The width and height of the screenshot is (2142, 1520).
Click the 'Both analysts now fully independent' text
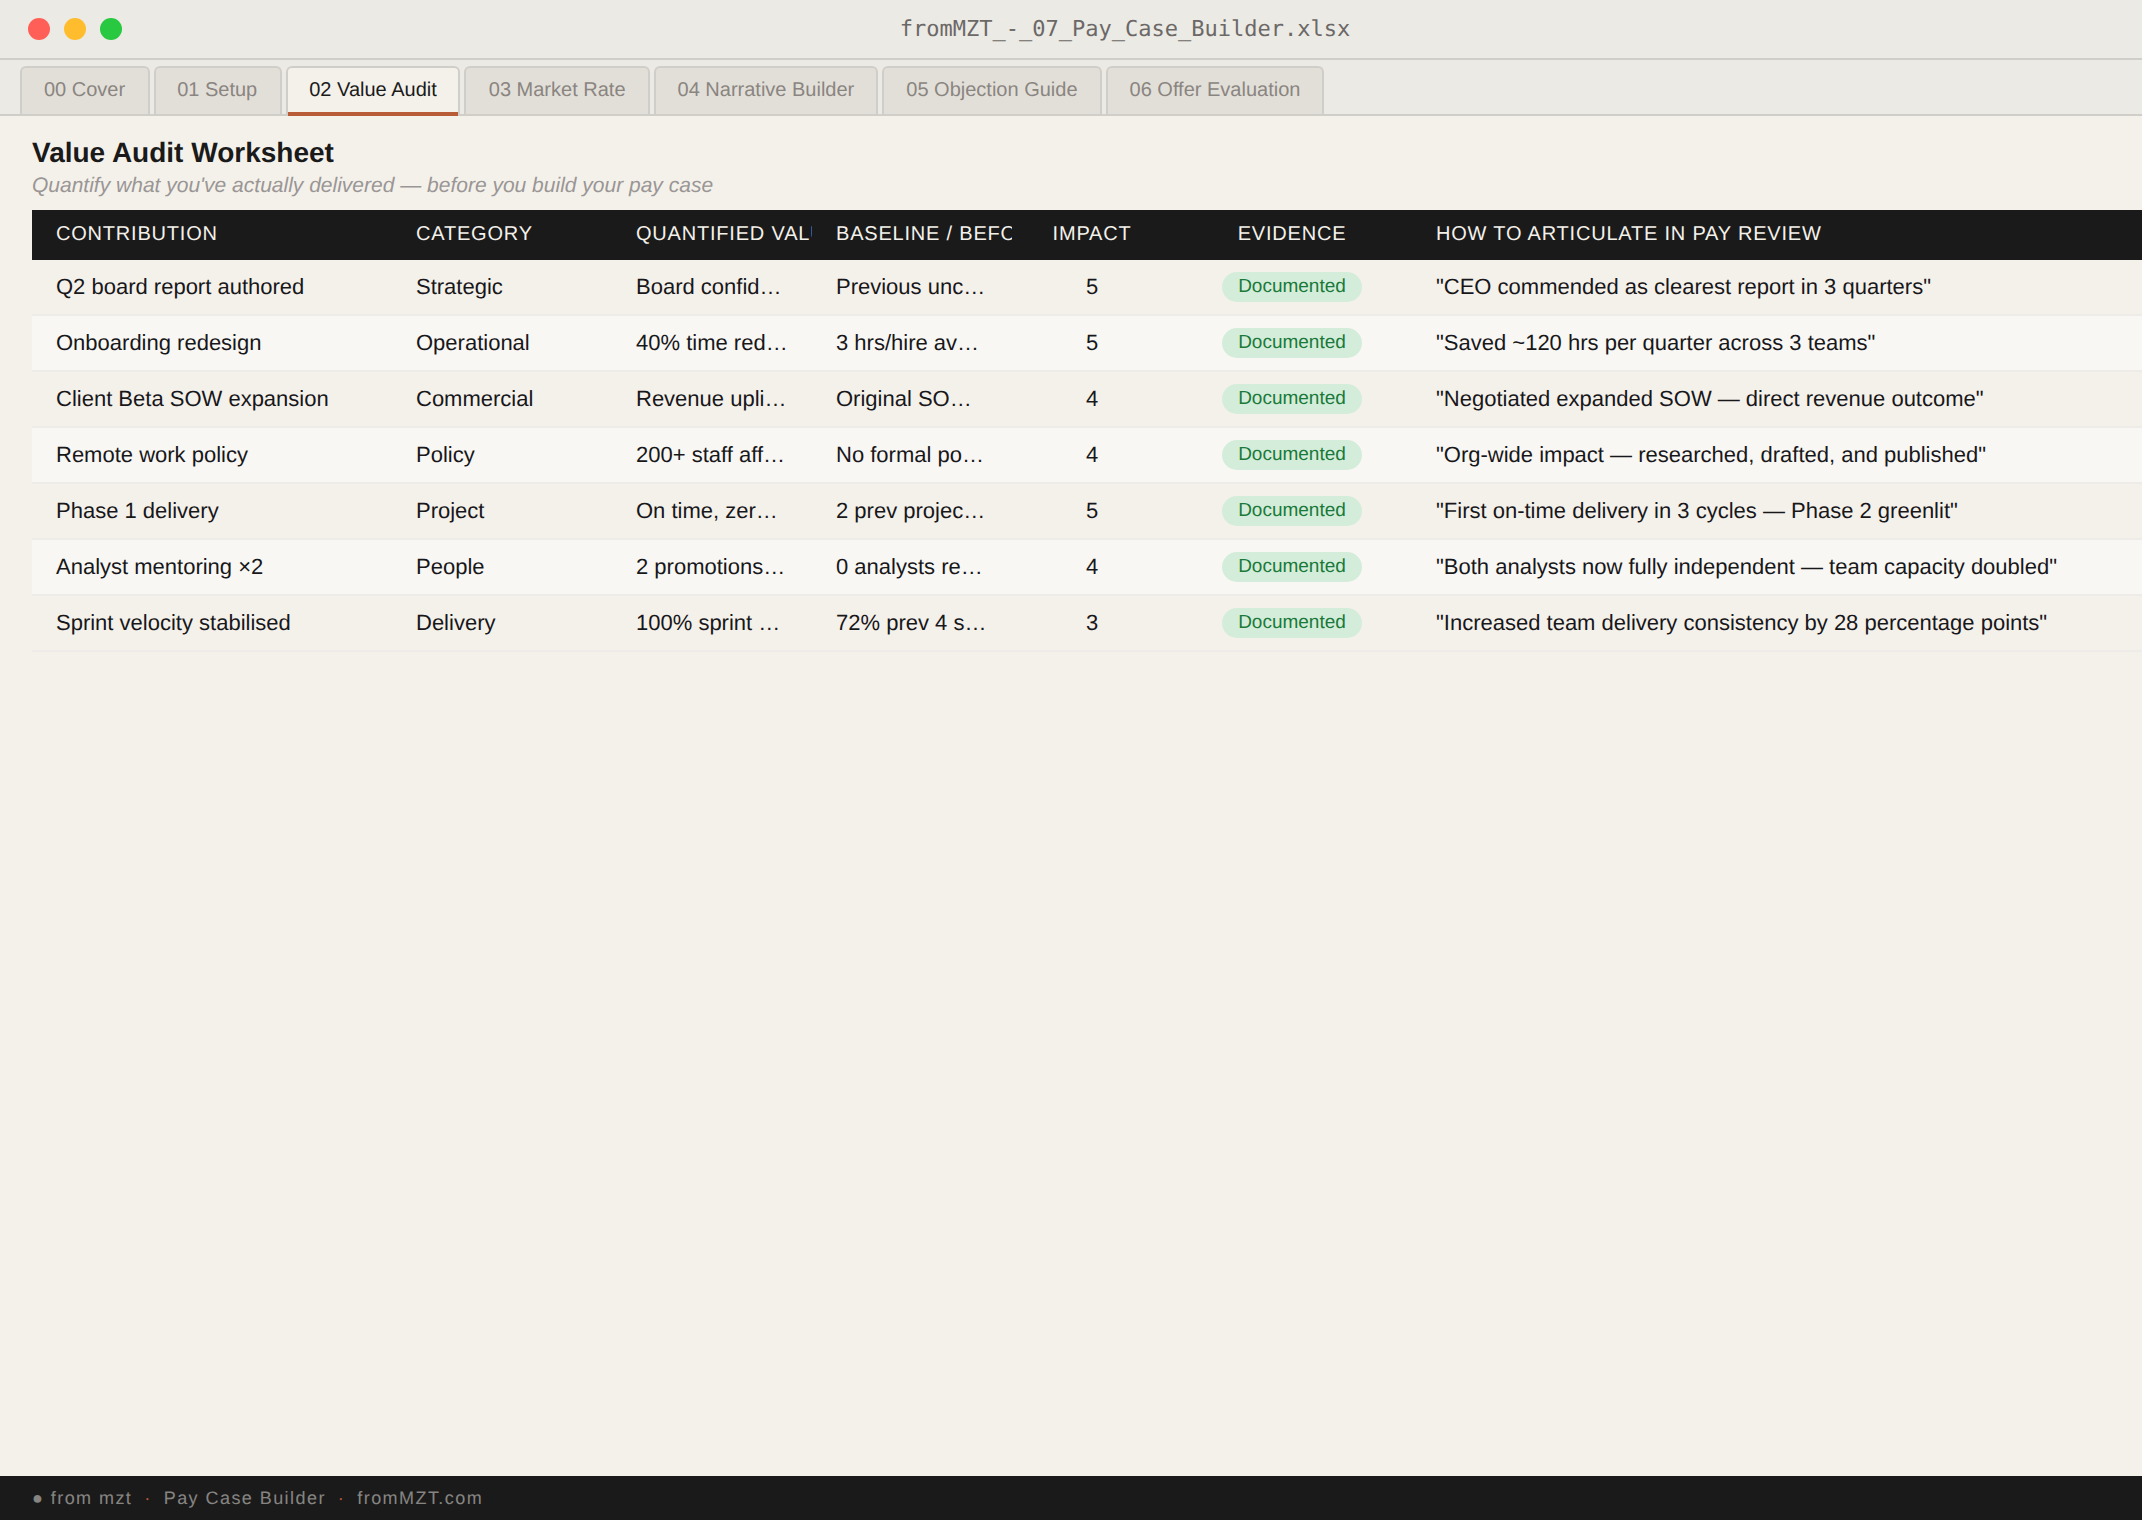click(1746, 567)
